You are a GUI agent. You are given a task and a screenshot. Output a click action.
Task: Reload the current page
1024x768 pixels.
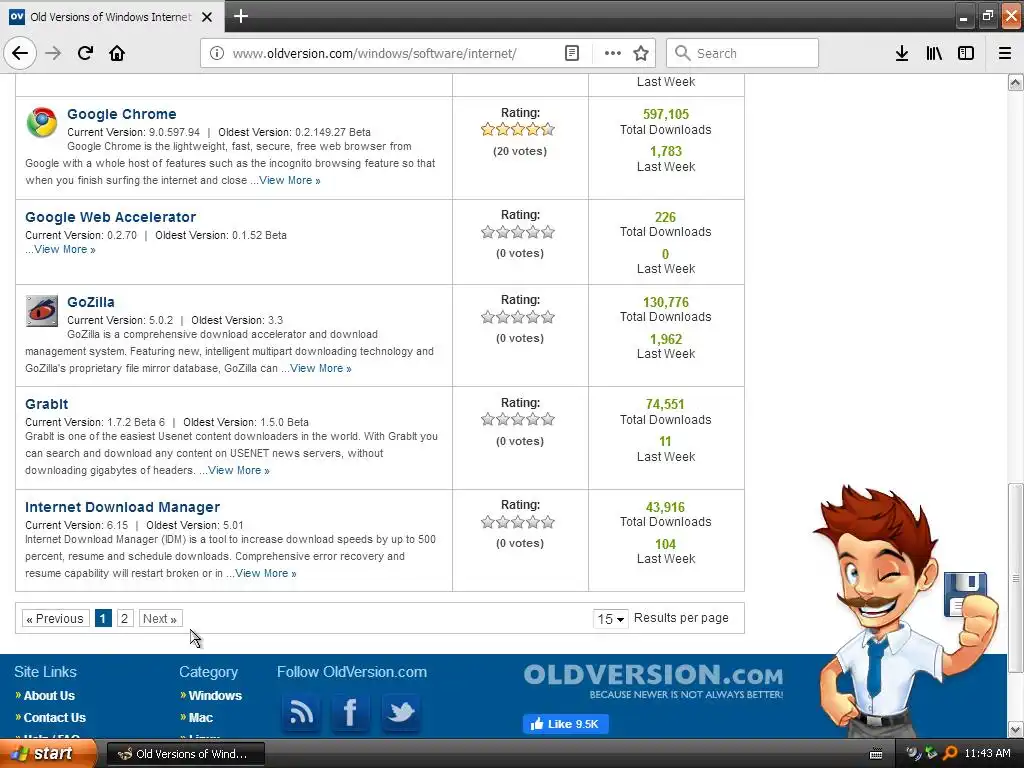tap(86, 53)
